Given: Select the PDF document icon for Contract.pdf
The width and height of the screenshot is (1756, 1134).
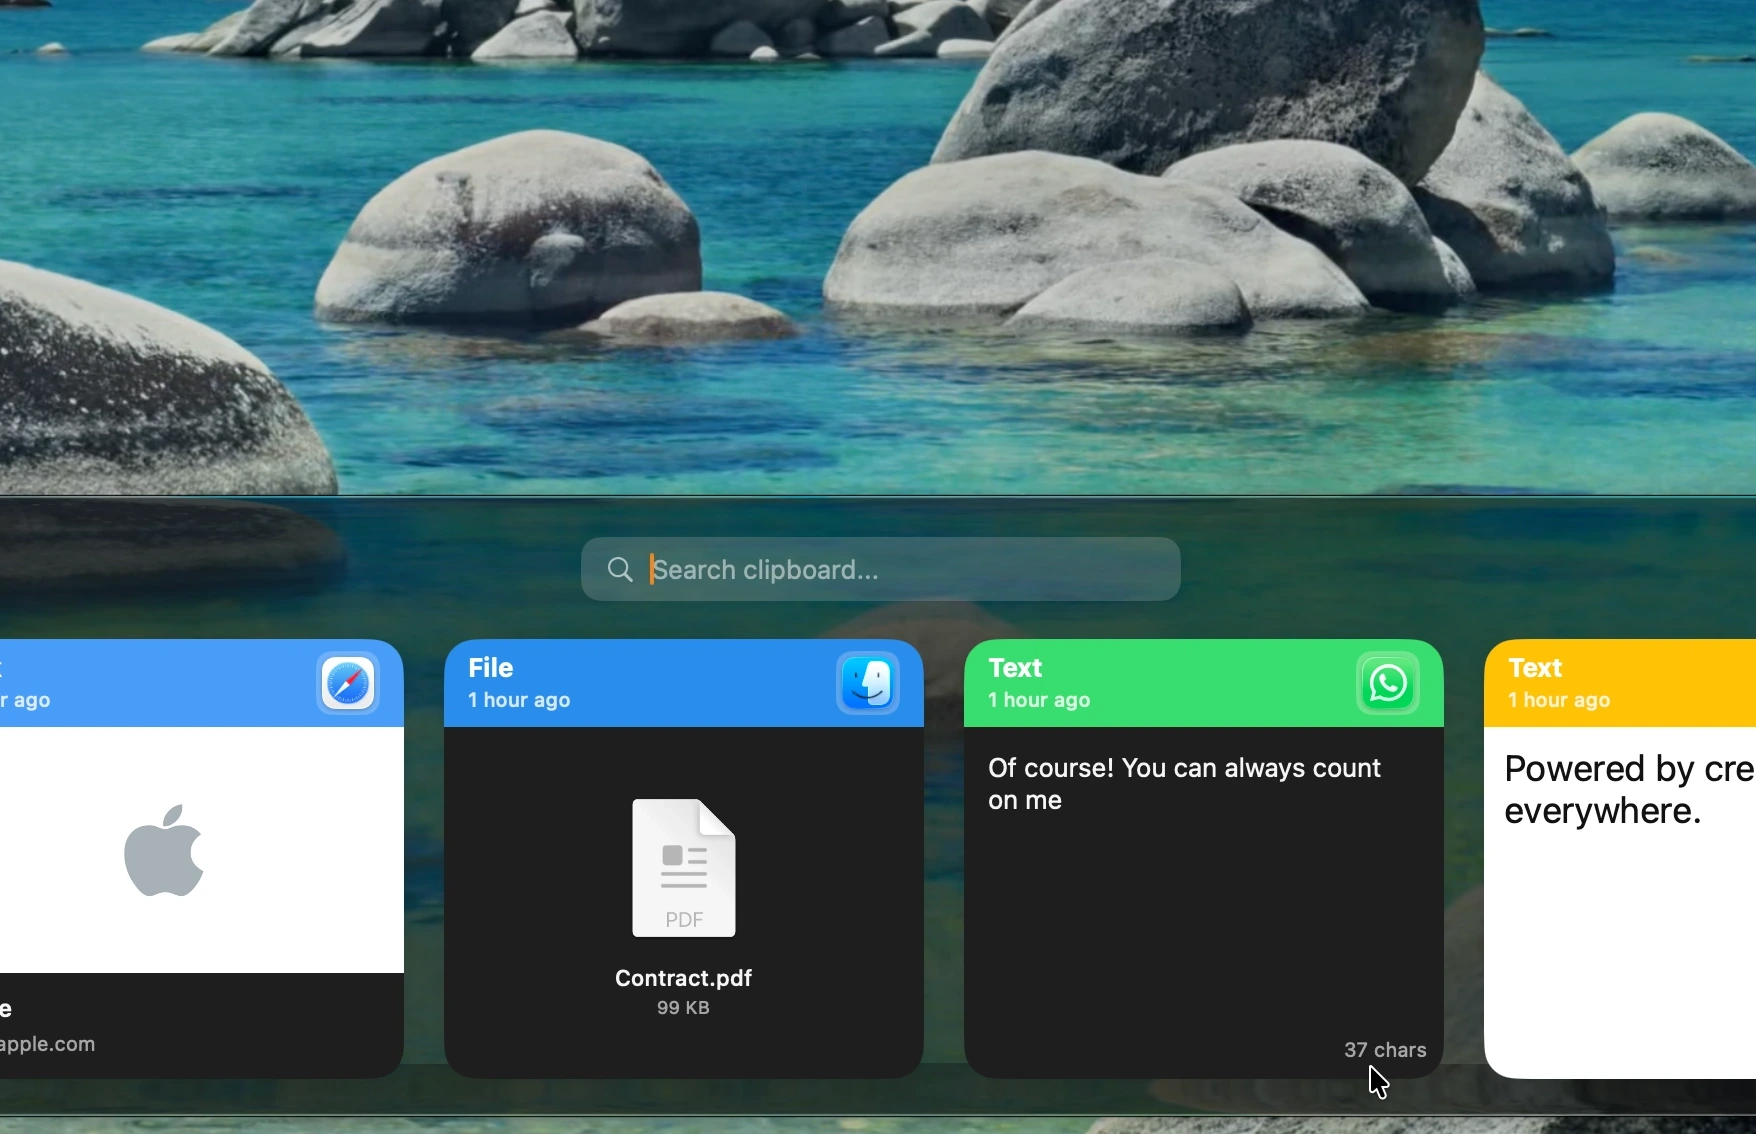Looking at the screenshot, I should 685,868.
